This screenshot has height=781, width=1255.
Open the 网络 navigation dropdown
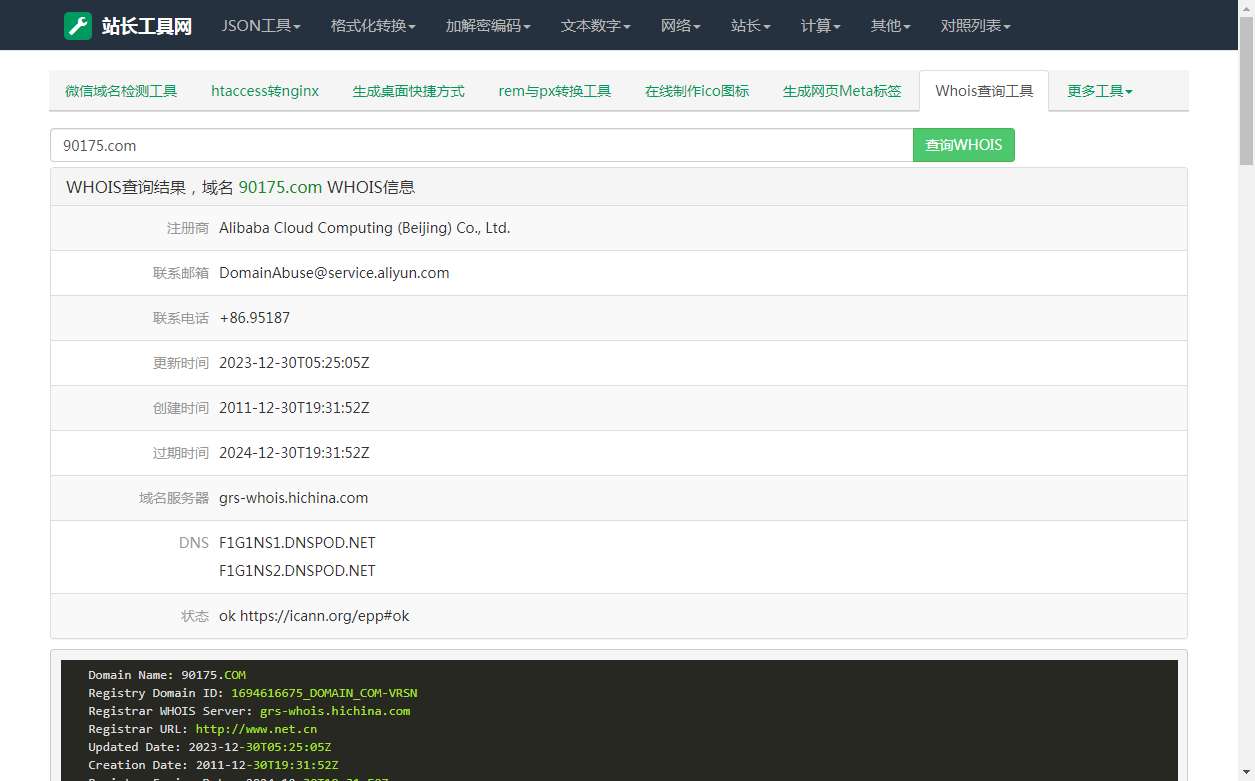tap(680, 26)
